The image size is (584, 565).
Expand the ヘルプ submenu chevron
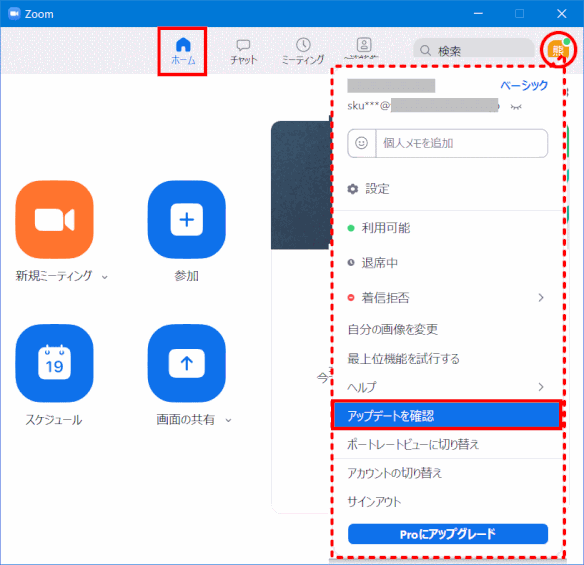pyautogui.click(x=541, y=387)
